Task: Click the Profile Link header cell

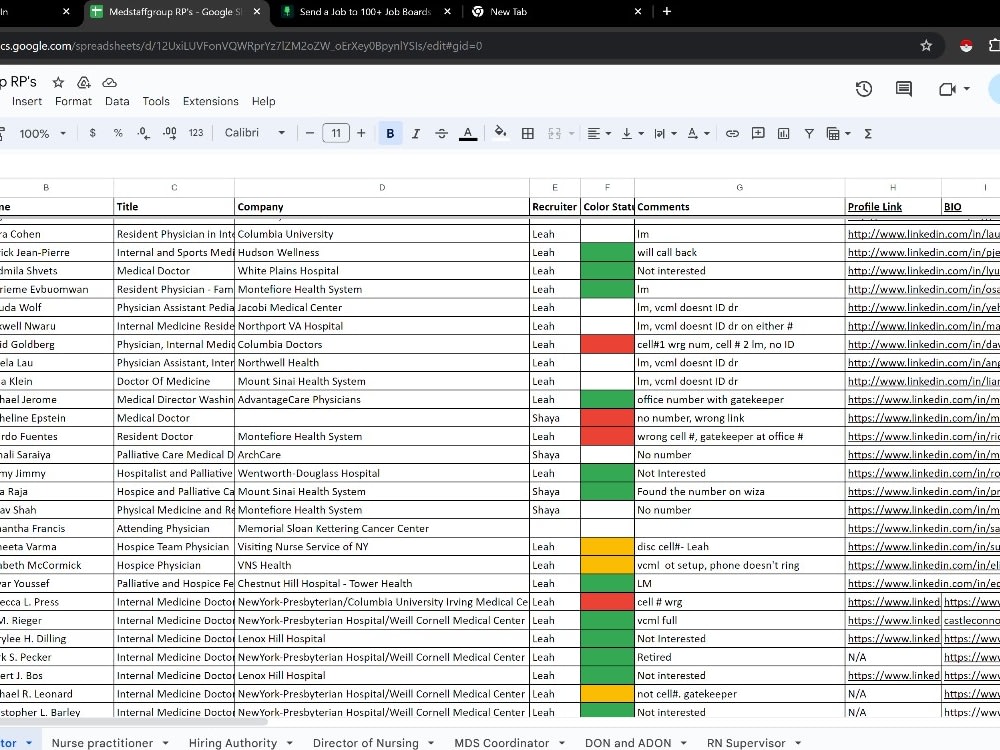Action: pyautogui.click(x=893, y=207)
